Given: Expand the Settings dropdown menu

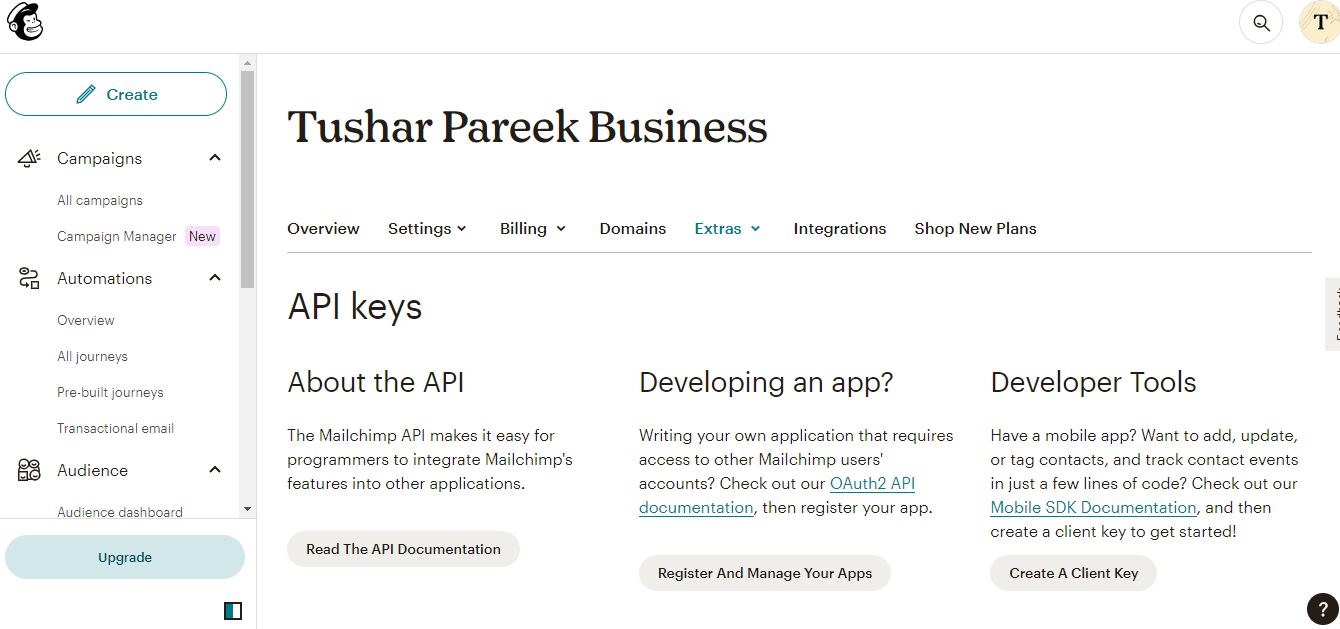Looking at the screenshot, I should [x=428, y=229].
